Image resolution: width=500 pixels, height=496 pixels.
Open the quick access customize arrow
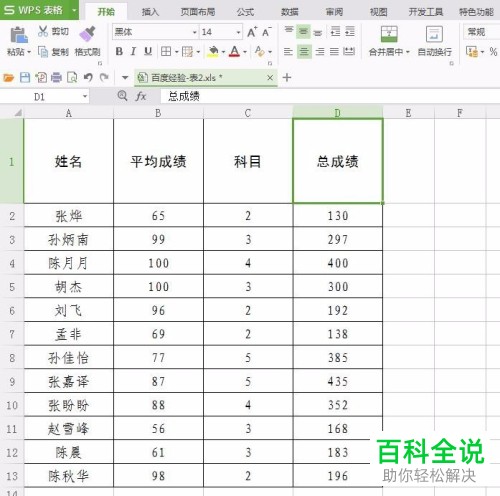[125, 78]
